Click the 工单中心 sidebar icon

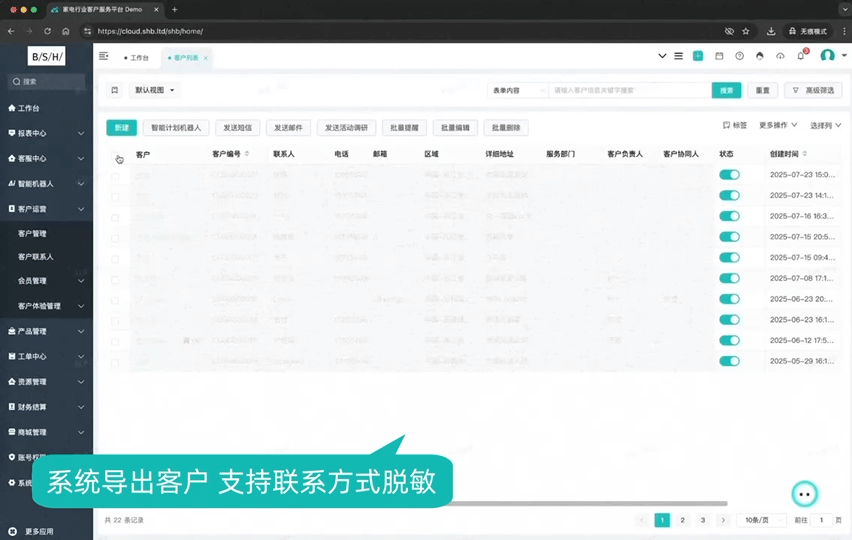pyautogui.click(x=12, y=356)
